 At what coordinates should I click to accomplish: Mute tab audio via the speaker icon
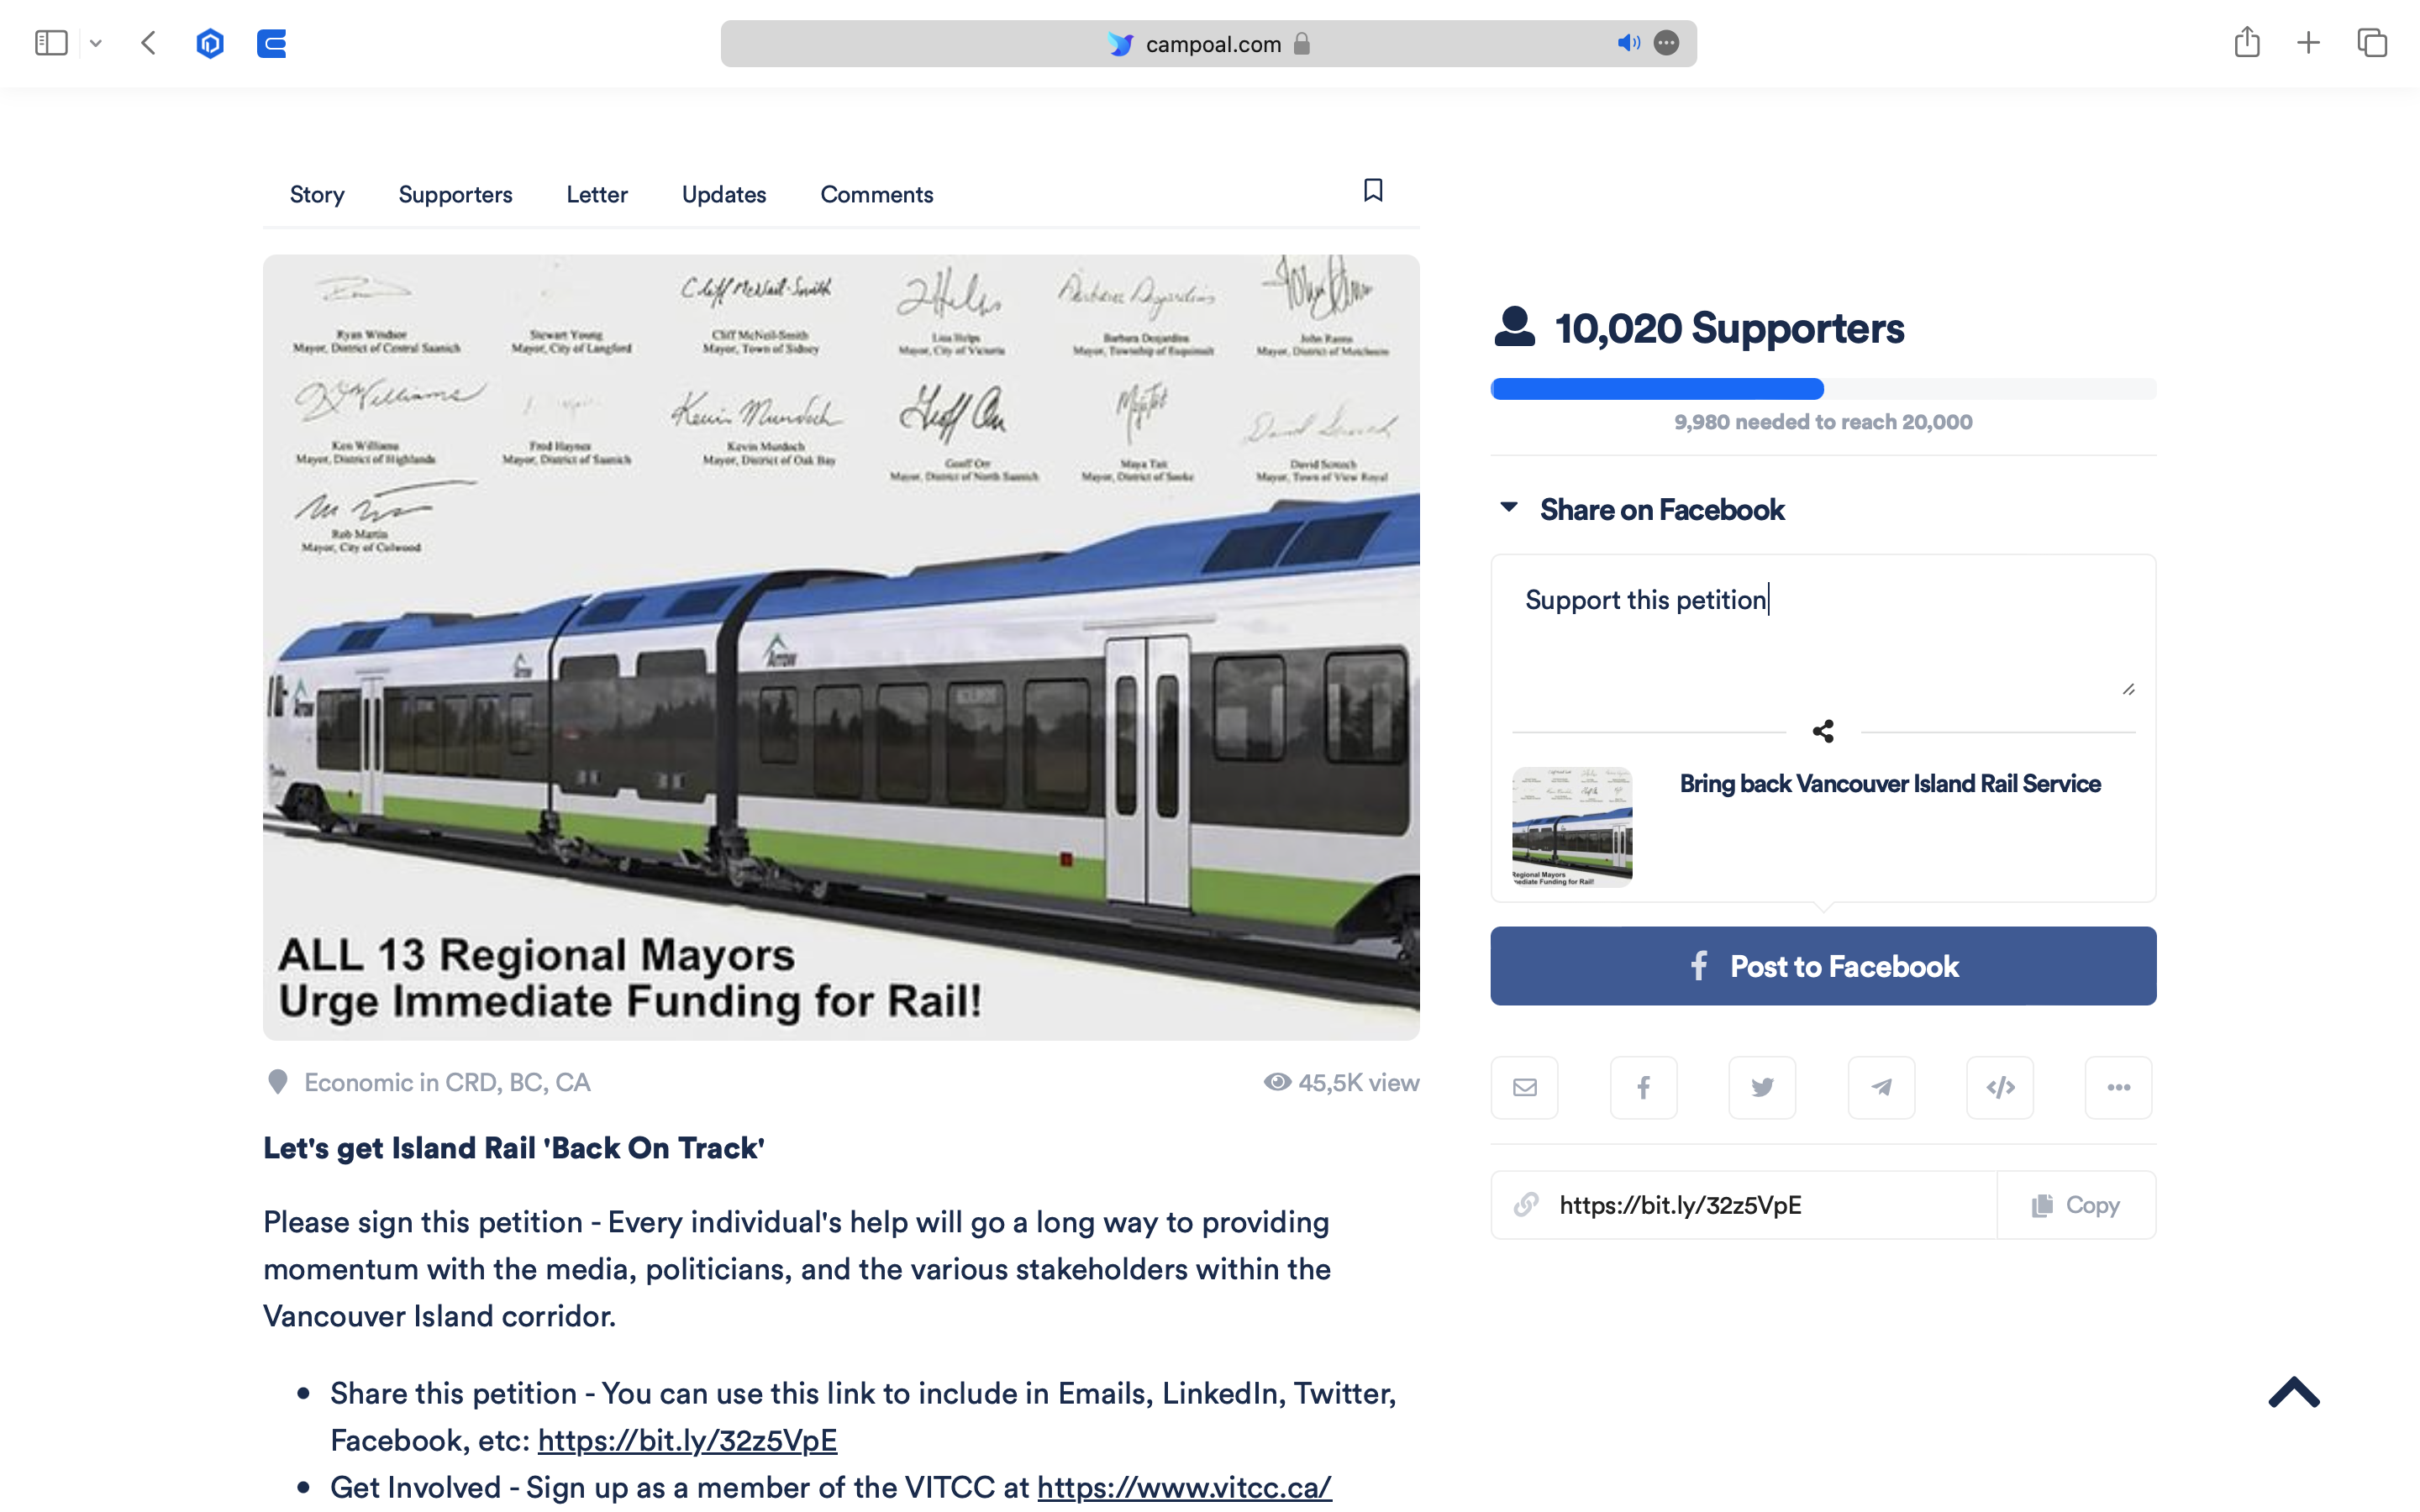pyautogui.click(x=1628, y=43)
